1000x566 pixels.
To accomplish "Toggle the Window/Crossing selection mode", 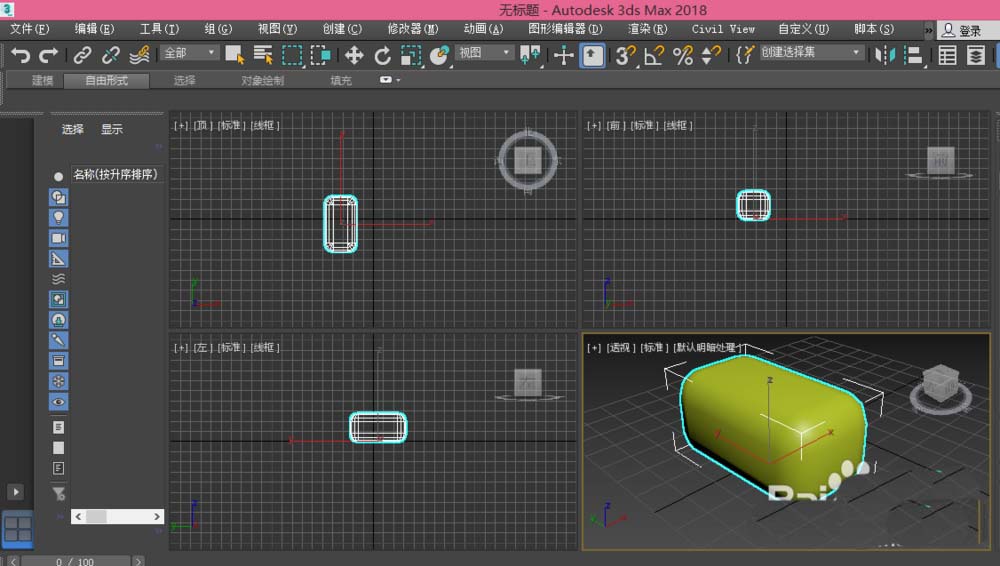I will [320, 56].
